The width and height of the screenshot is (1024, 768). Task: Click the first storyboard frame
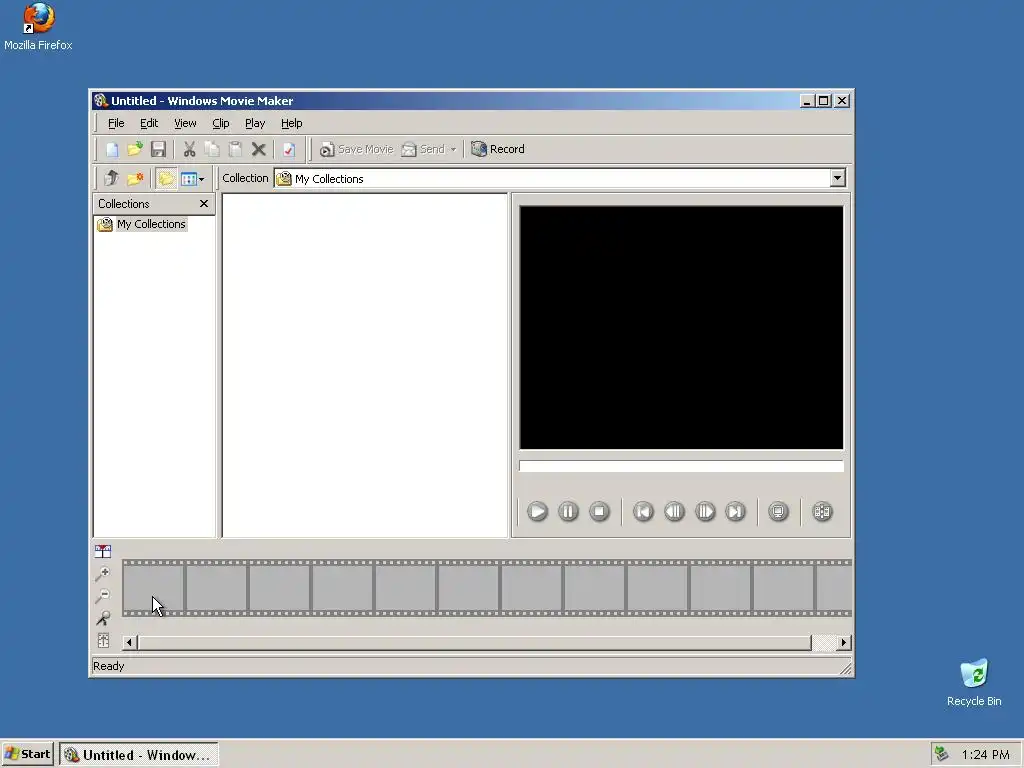(x=153, y=588)
